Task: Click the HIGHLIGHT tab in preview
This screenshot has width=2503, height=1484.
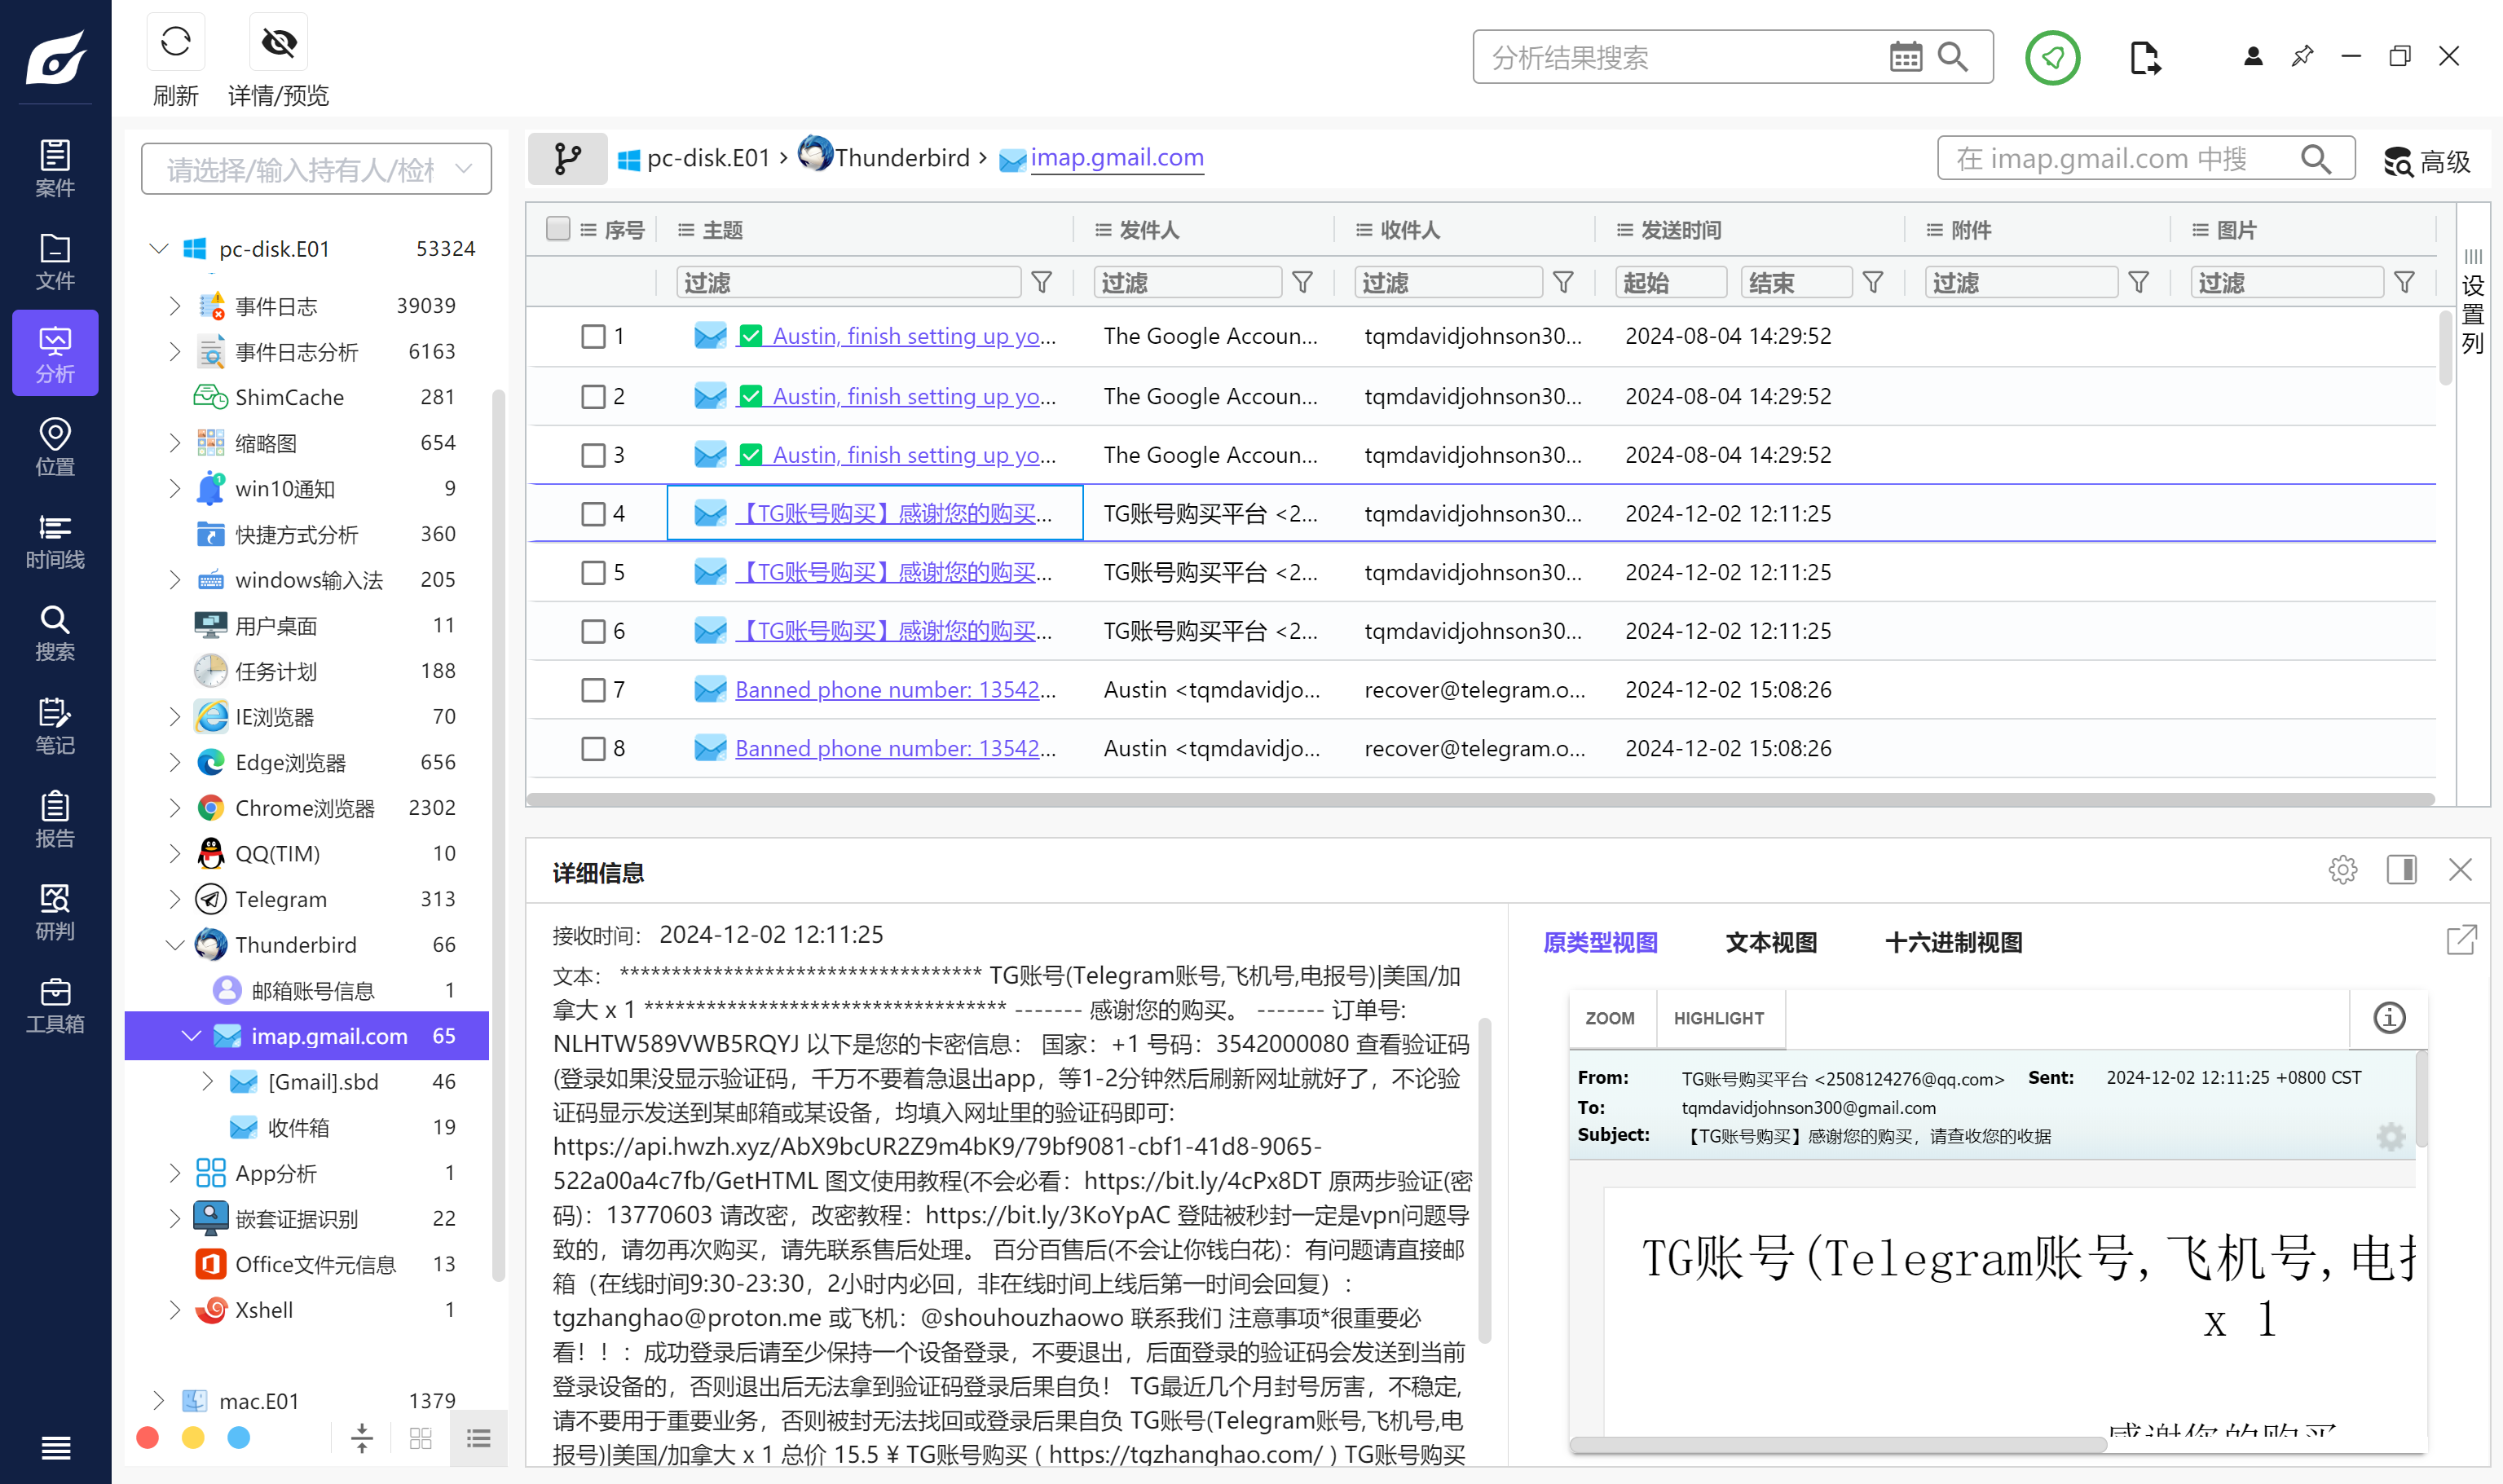Action: click(1718, 1018)
